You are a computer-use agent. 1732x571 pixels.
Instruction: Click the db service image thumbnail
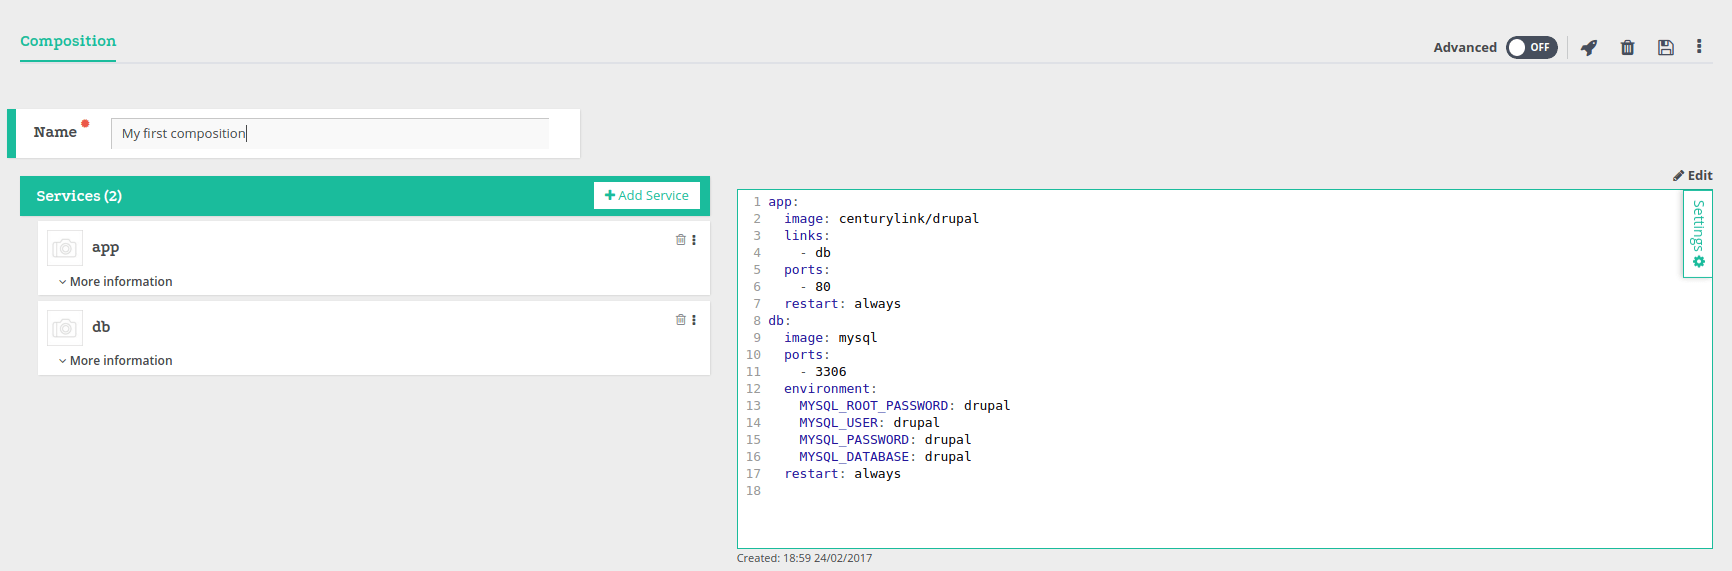pos(65,327)
